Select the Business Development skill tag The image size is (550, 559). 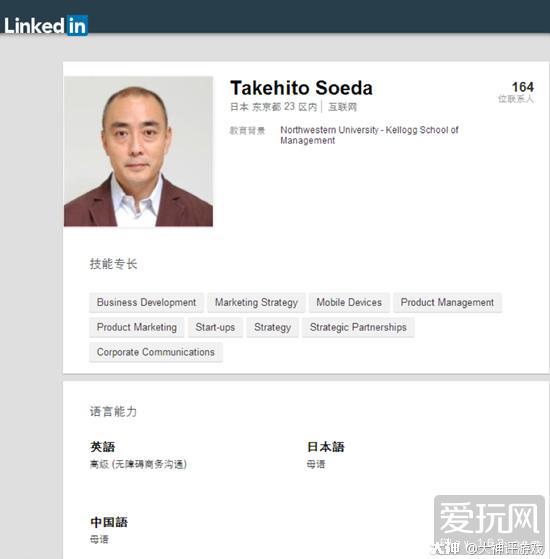147,302
